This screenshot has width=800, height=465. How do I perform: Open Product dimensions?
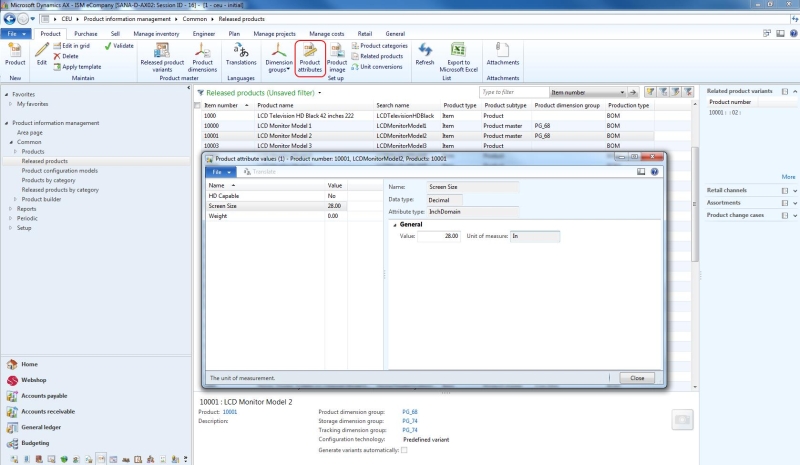(203, 58)
